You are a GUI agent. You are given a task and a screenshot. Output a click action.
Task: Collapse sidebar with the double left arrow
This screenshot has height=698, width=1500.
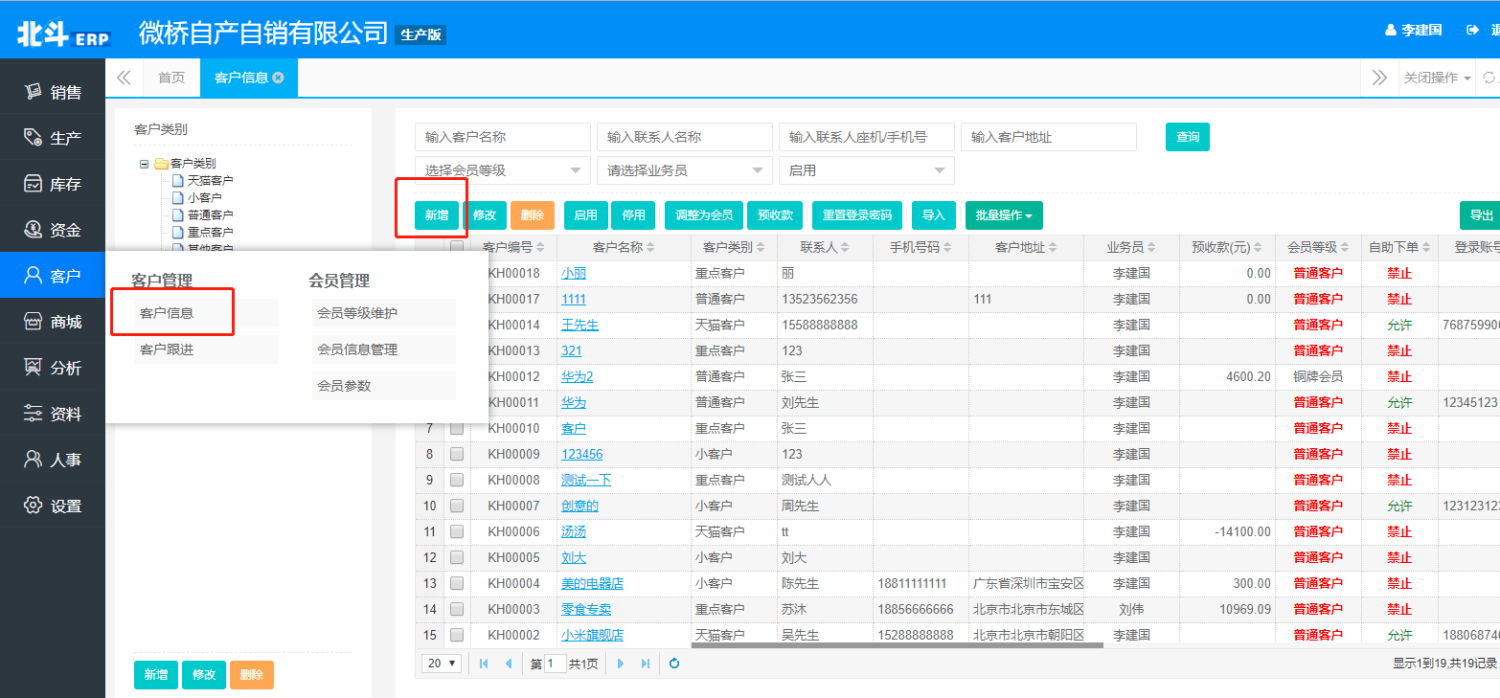pyautogui.click(x=124, y=78)
